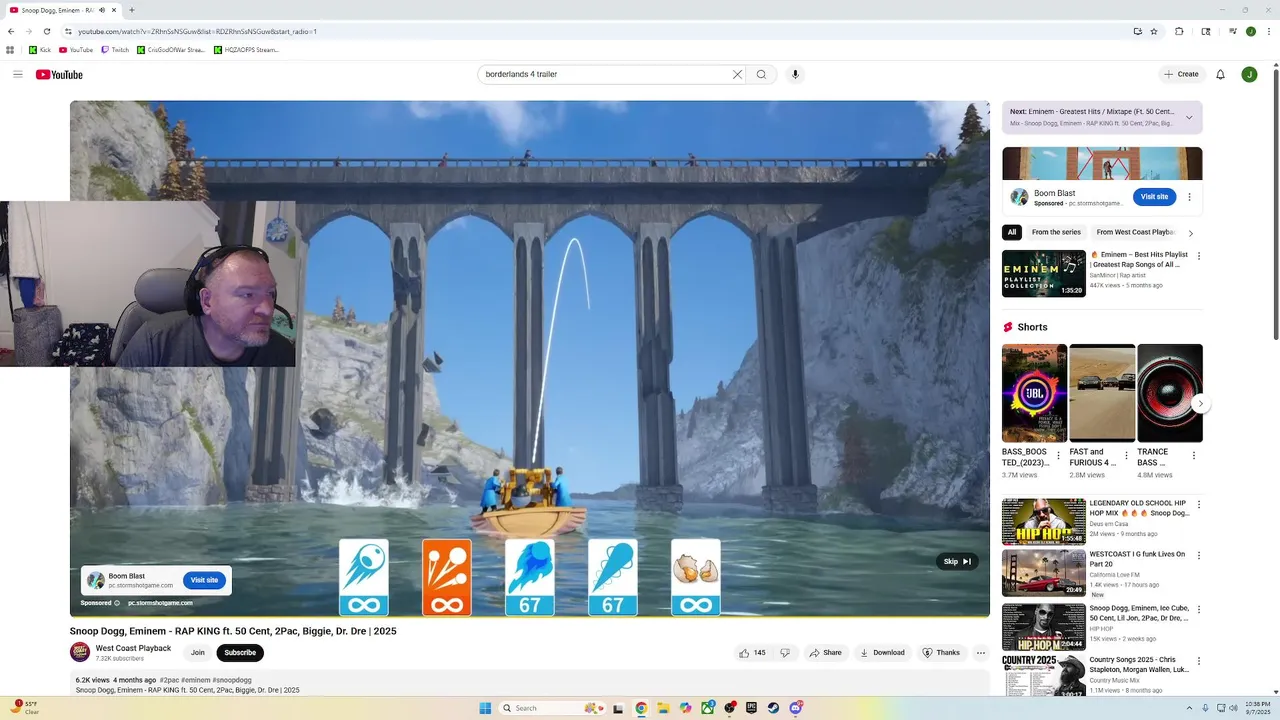Open Snoop Dogg, Eminem, Ice Cube video thumbnail
This screenshot has height=720, width=1280.
(x=1044, y=627)
